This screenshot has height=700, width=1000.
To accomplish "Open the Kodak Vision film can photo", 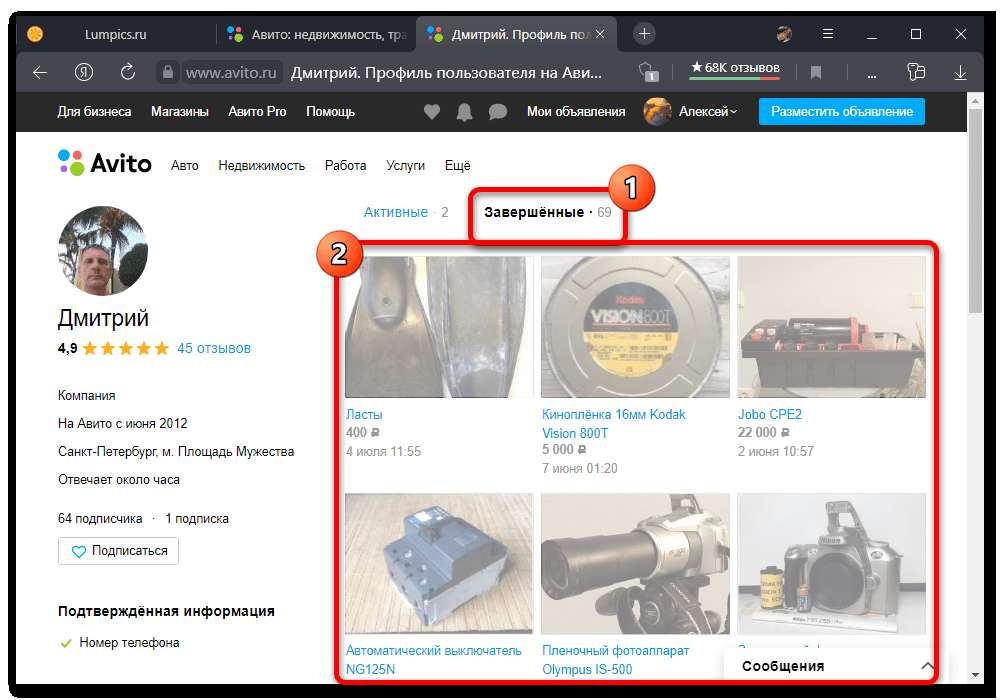I will [x=635, y=327].
